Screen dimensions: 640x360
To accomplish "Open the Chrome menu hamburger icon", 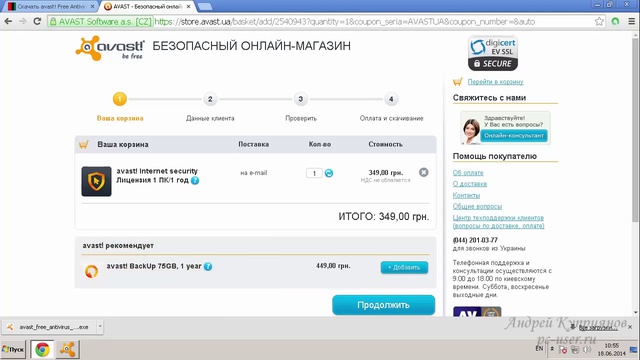I will tap(631, 22).
